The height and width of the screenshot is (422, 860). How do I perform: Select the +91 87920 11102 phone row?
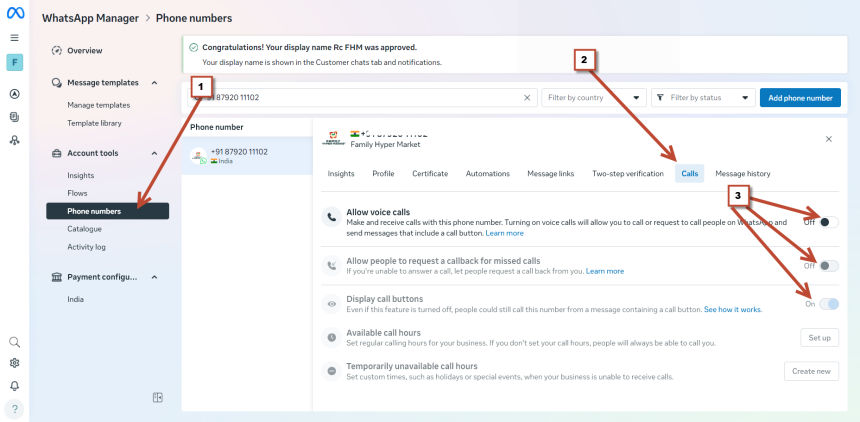click(x=247, y=156)
